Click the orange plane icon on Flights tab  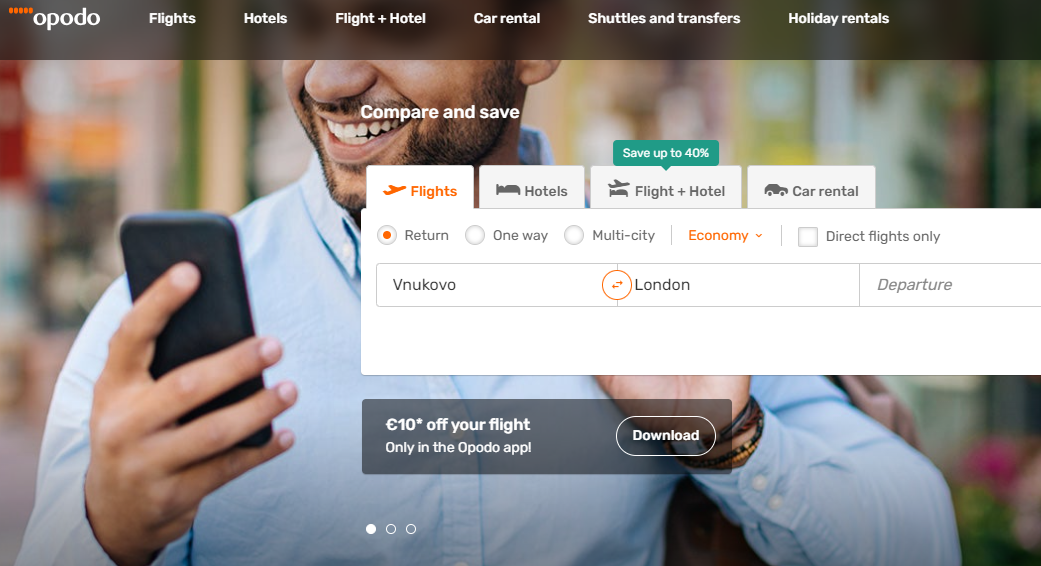[394, 190]
